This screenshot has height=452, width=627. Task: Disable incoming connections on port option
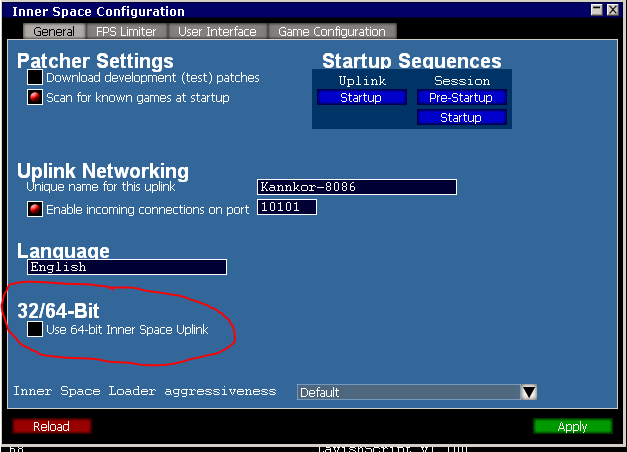pos(35,209)
